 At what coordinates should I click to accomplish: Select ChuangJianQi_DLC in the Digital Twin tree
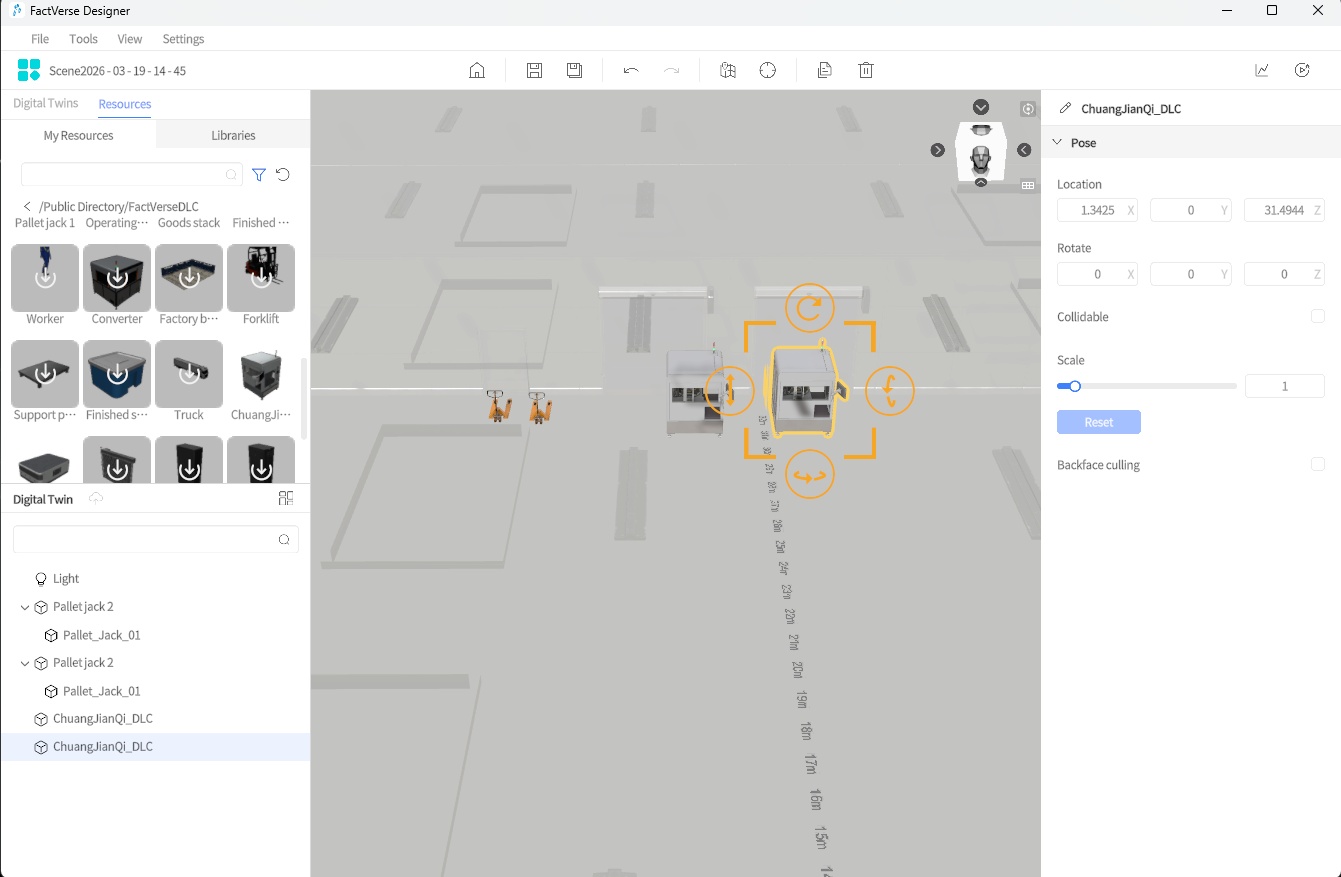click(x=103, y=718)
